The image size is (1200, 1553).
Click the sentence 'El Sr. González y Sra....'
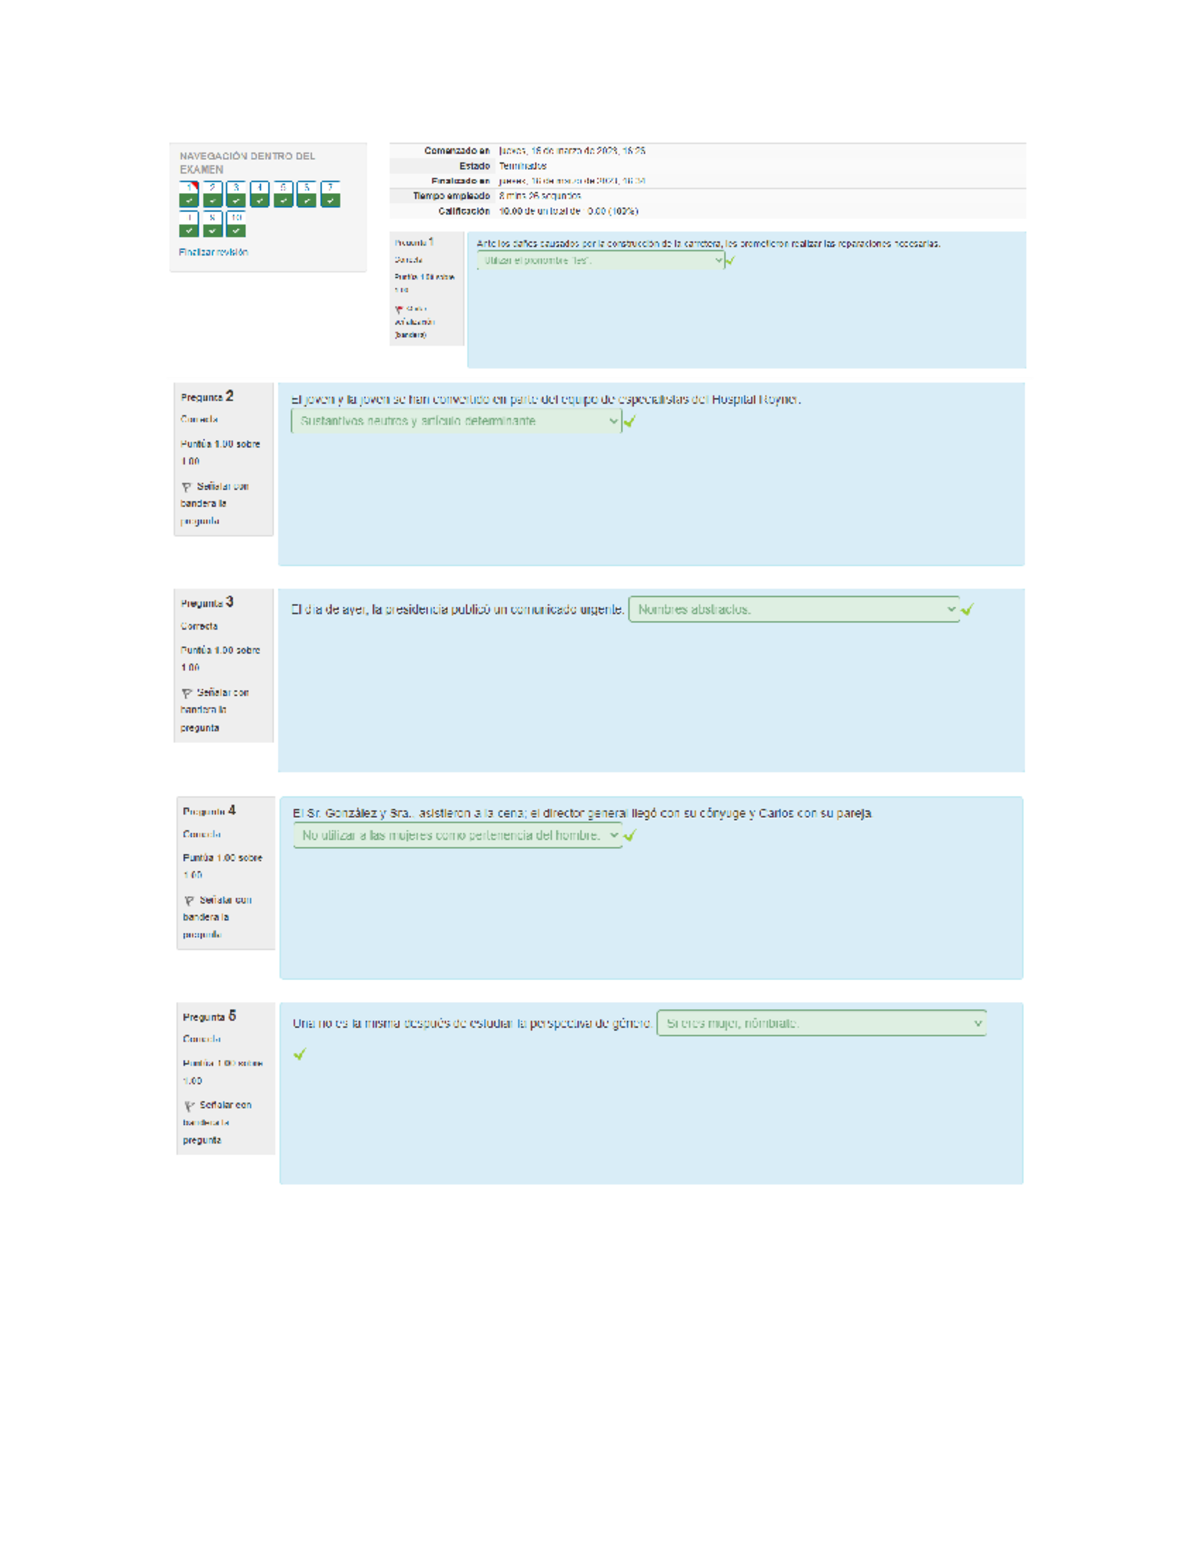(583, 813)
